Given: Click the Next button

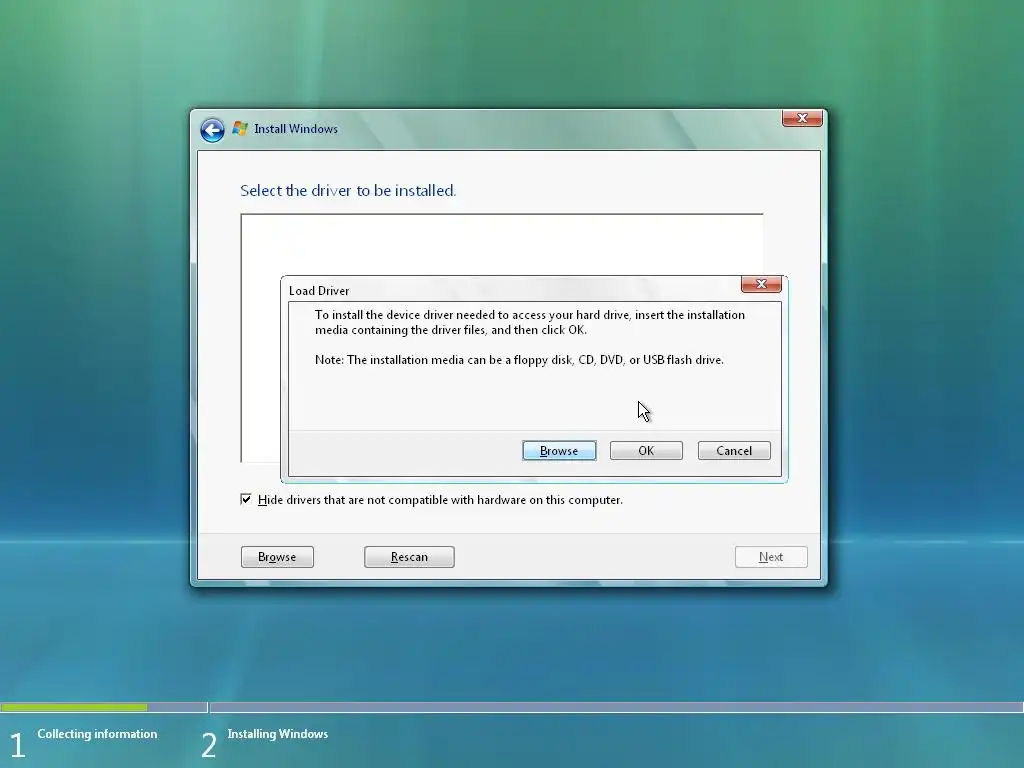Looking at the screenshot, I should (x=771, y=557).
